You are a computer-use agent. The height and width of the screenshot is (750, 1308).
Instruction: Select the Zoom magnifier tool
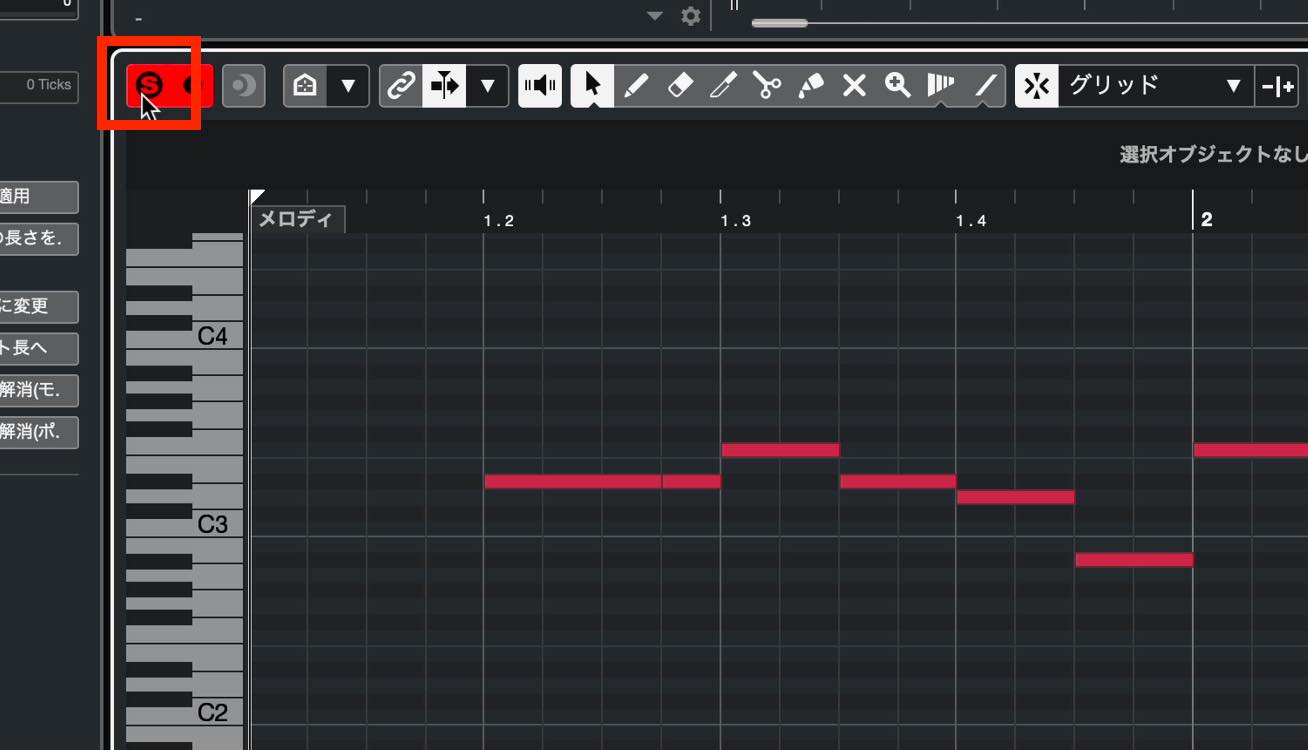coord(898,86)
